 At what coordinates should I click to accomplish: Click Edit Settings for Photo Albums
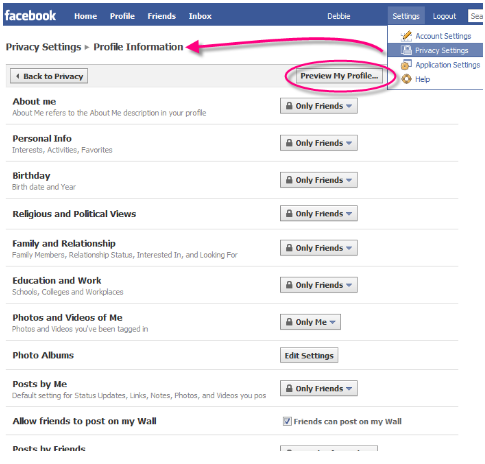309,355
